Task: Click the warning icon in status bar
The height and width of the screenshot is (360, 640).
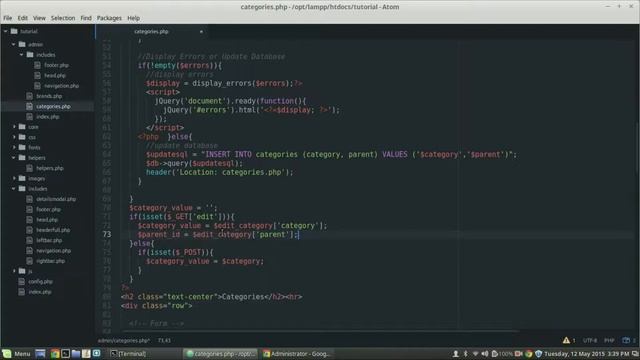Action: [x=567, y=340]
